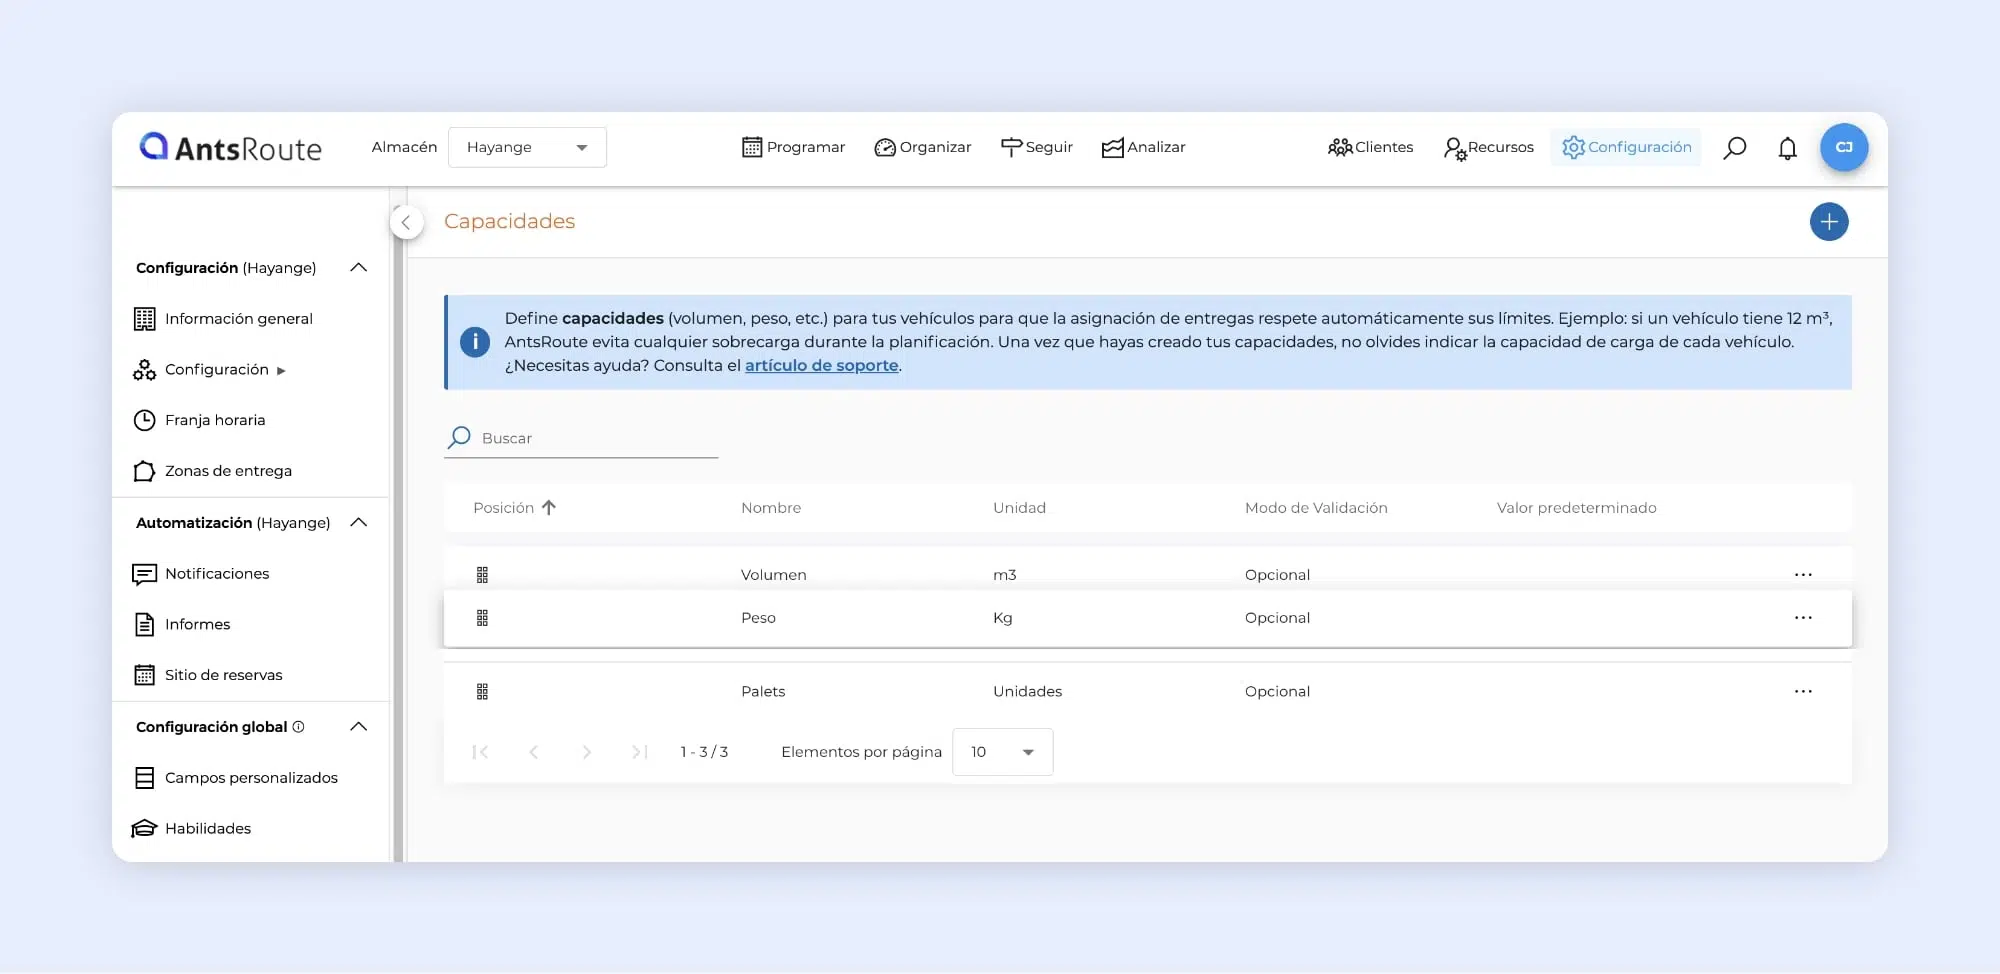Image resolution: width=2000 pixels, height=974 pixels.
Task: Open the search magnifier in top bar
Action: (1734, 148)
